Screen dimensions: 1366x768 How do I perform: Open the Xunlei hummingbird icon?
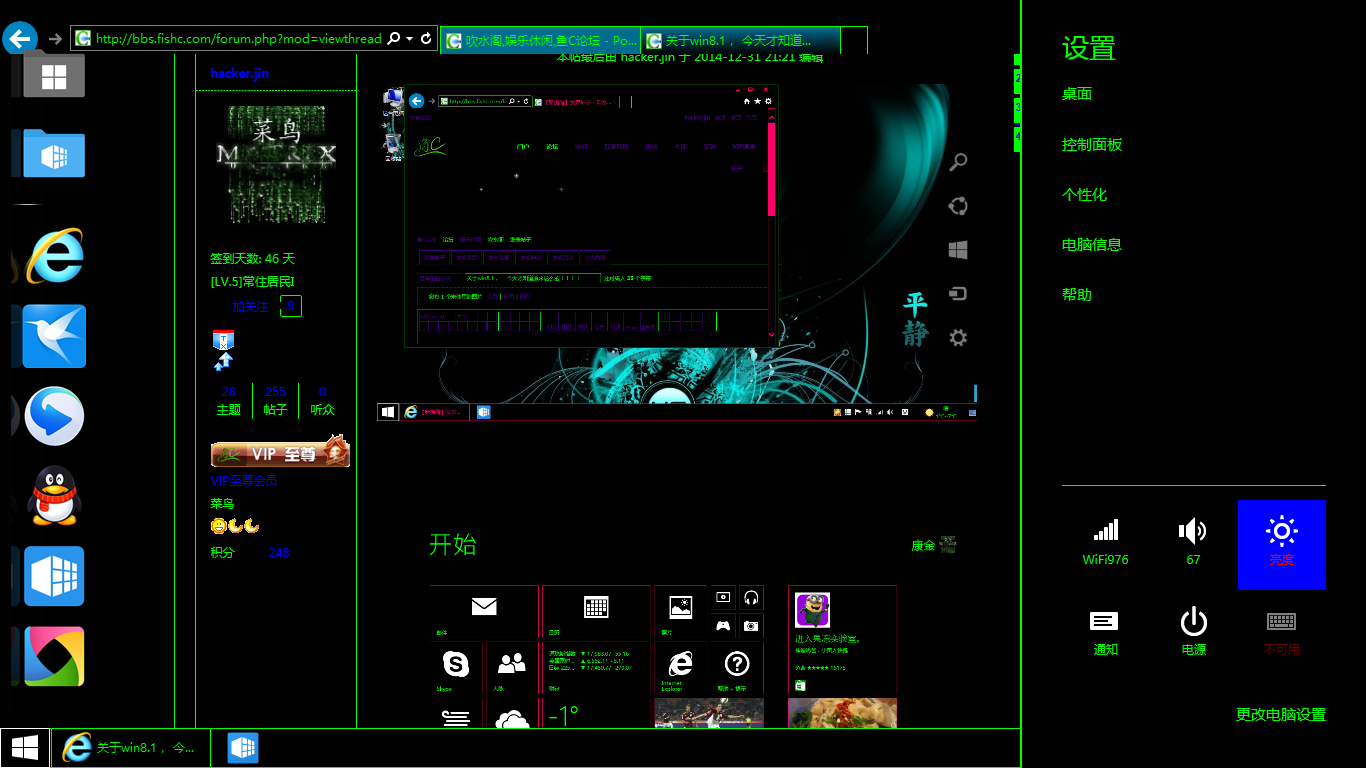pyautogui.click(x=54, y=336)
